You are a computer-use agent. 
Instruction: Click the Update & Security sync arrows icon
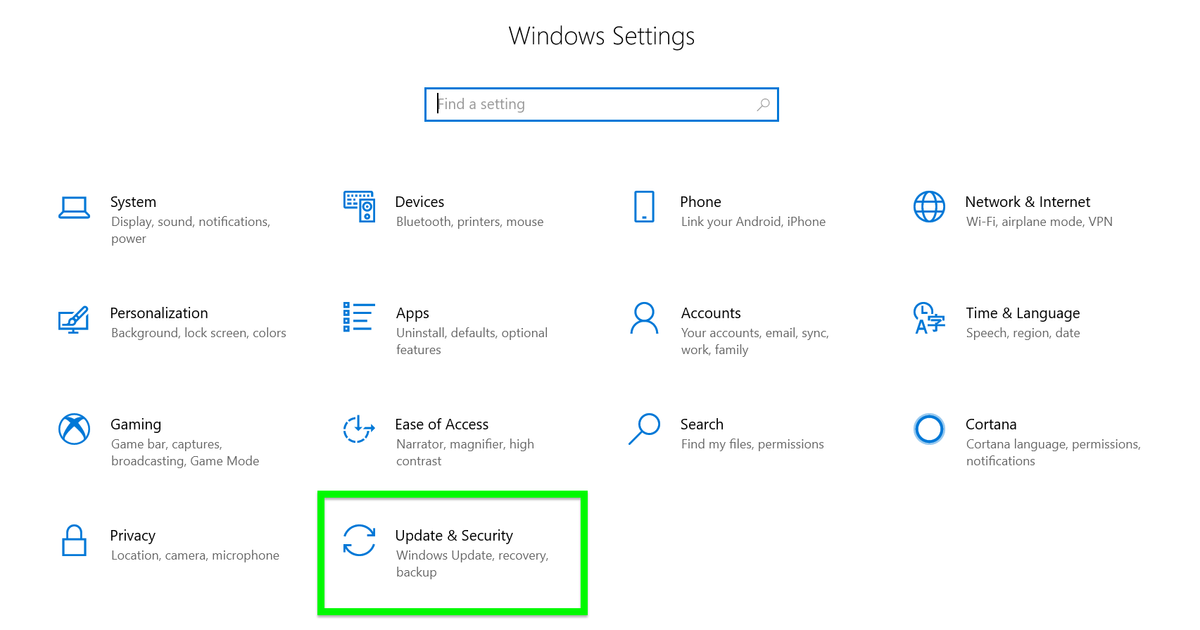[359, 541]
